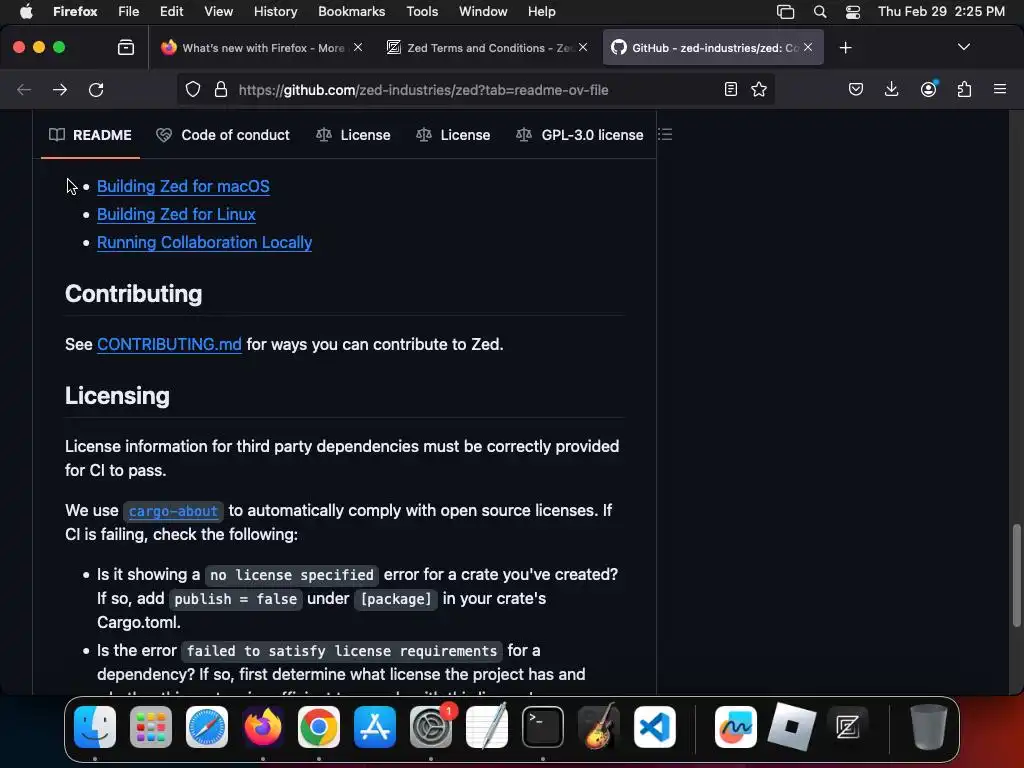
Task: Open Firefox View recent browsing icon
Action: click(x=126, y=48)
